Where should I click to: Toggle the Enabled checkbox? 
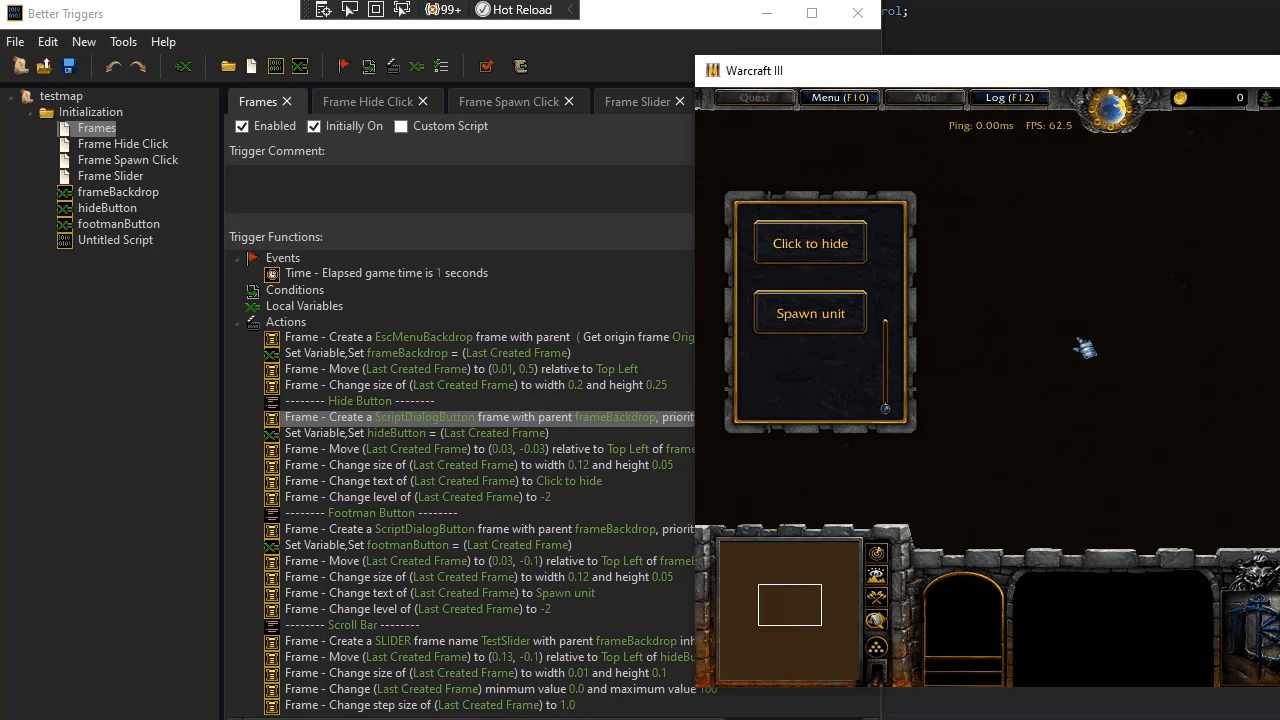coord(242,126)
